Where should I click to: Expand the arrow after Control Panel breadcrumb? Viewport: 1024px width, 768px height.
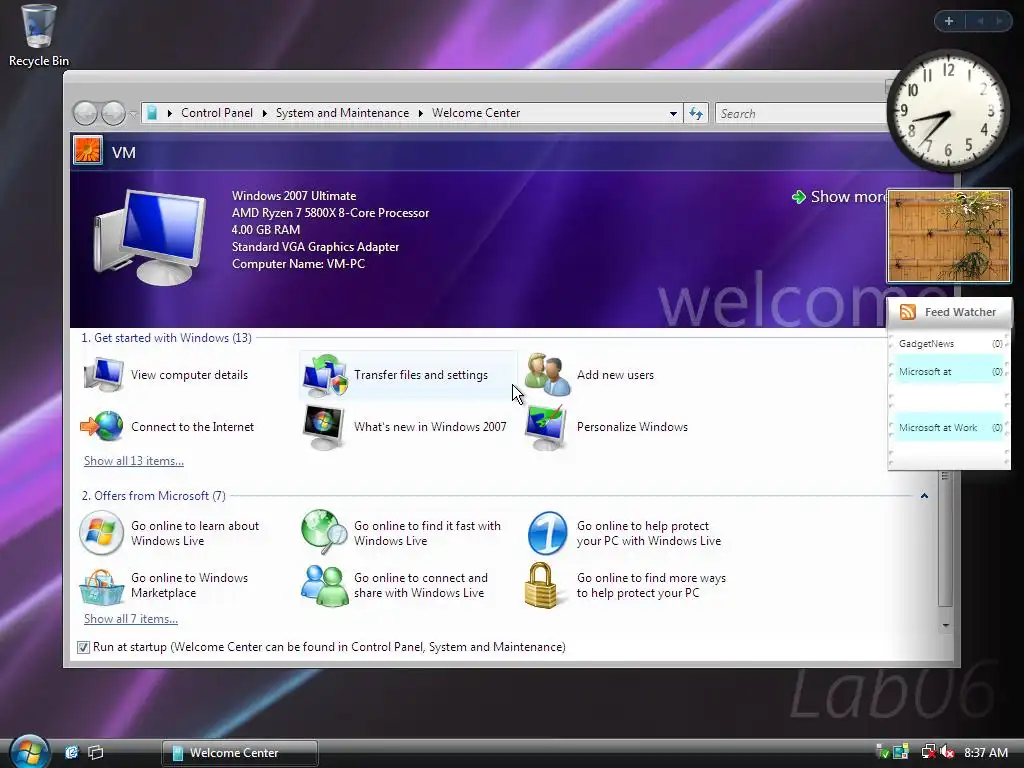click(264, 114)
